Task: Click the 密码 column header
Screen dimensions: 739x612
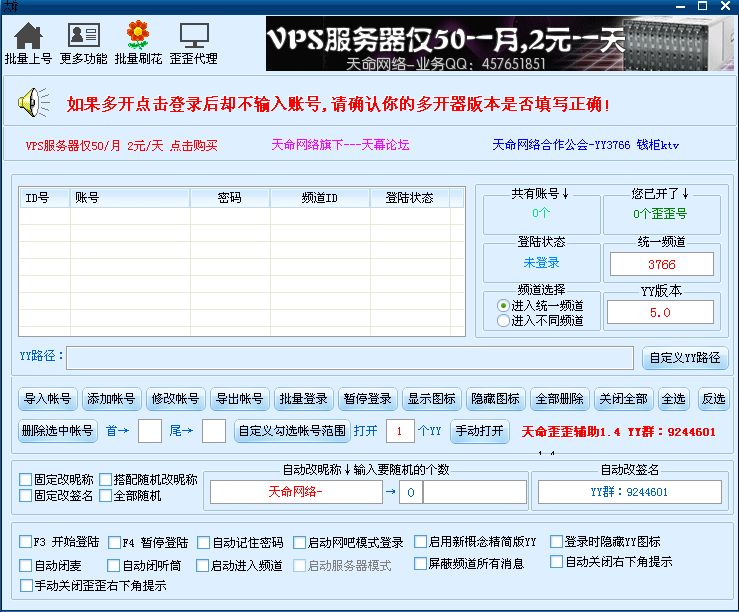Action: tap(230, 198)
